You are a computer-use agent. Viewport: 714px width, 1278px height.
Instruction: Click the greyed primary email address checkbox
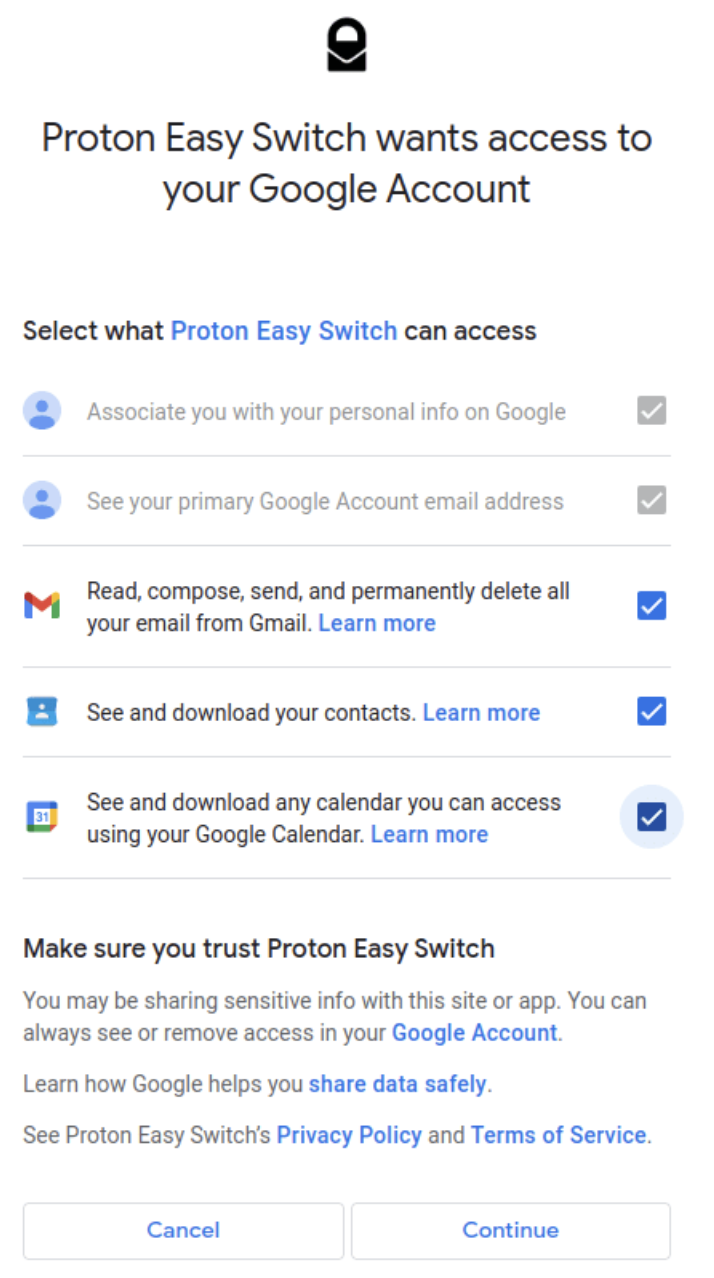[x=652, y=500]
